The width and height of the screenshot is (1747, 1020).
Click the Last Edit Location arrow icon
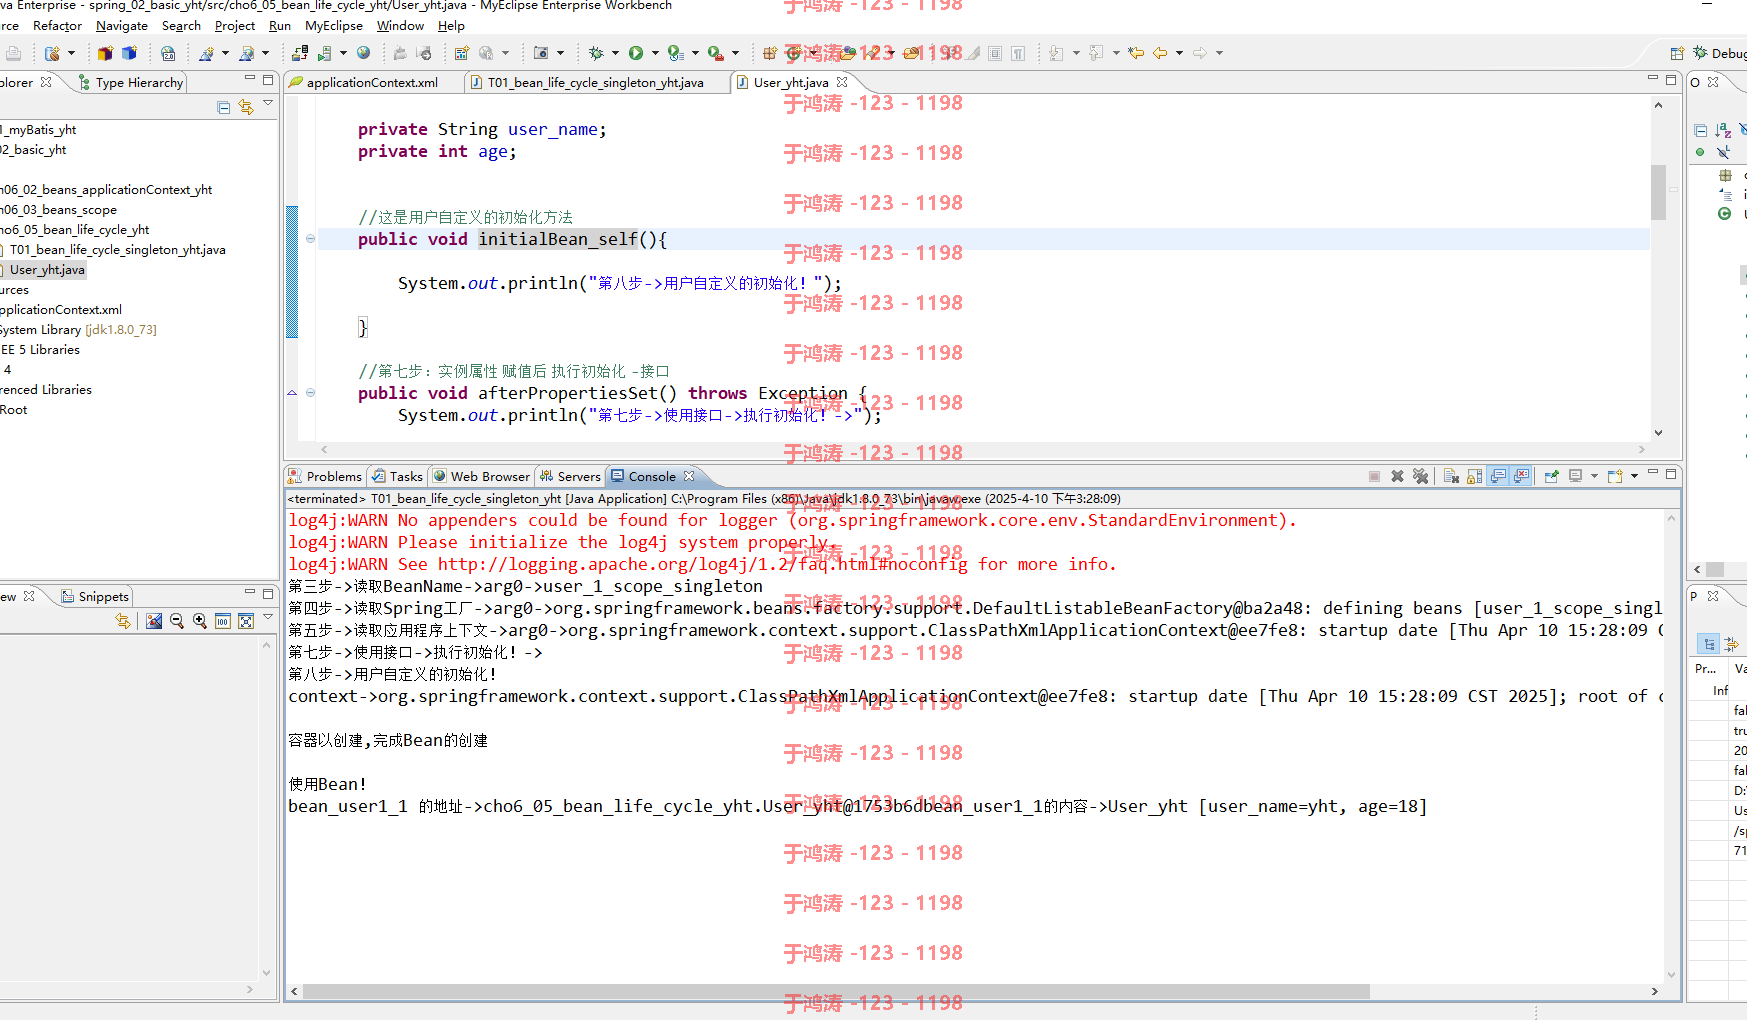click(1137, 53)
